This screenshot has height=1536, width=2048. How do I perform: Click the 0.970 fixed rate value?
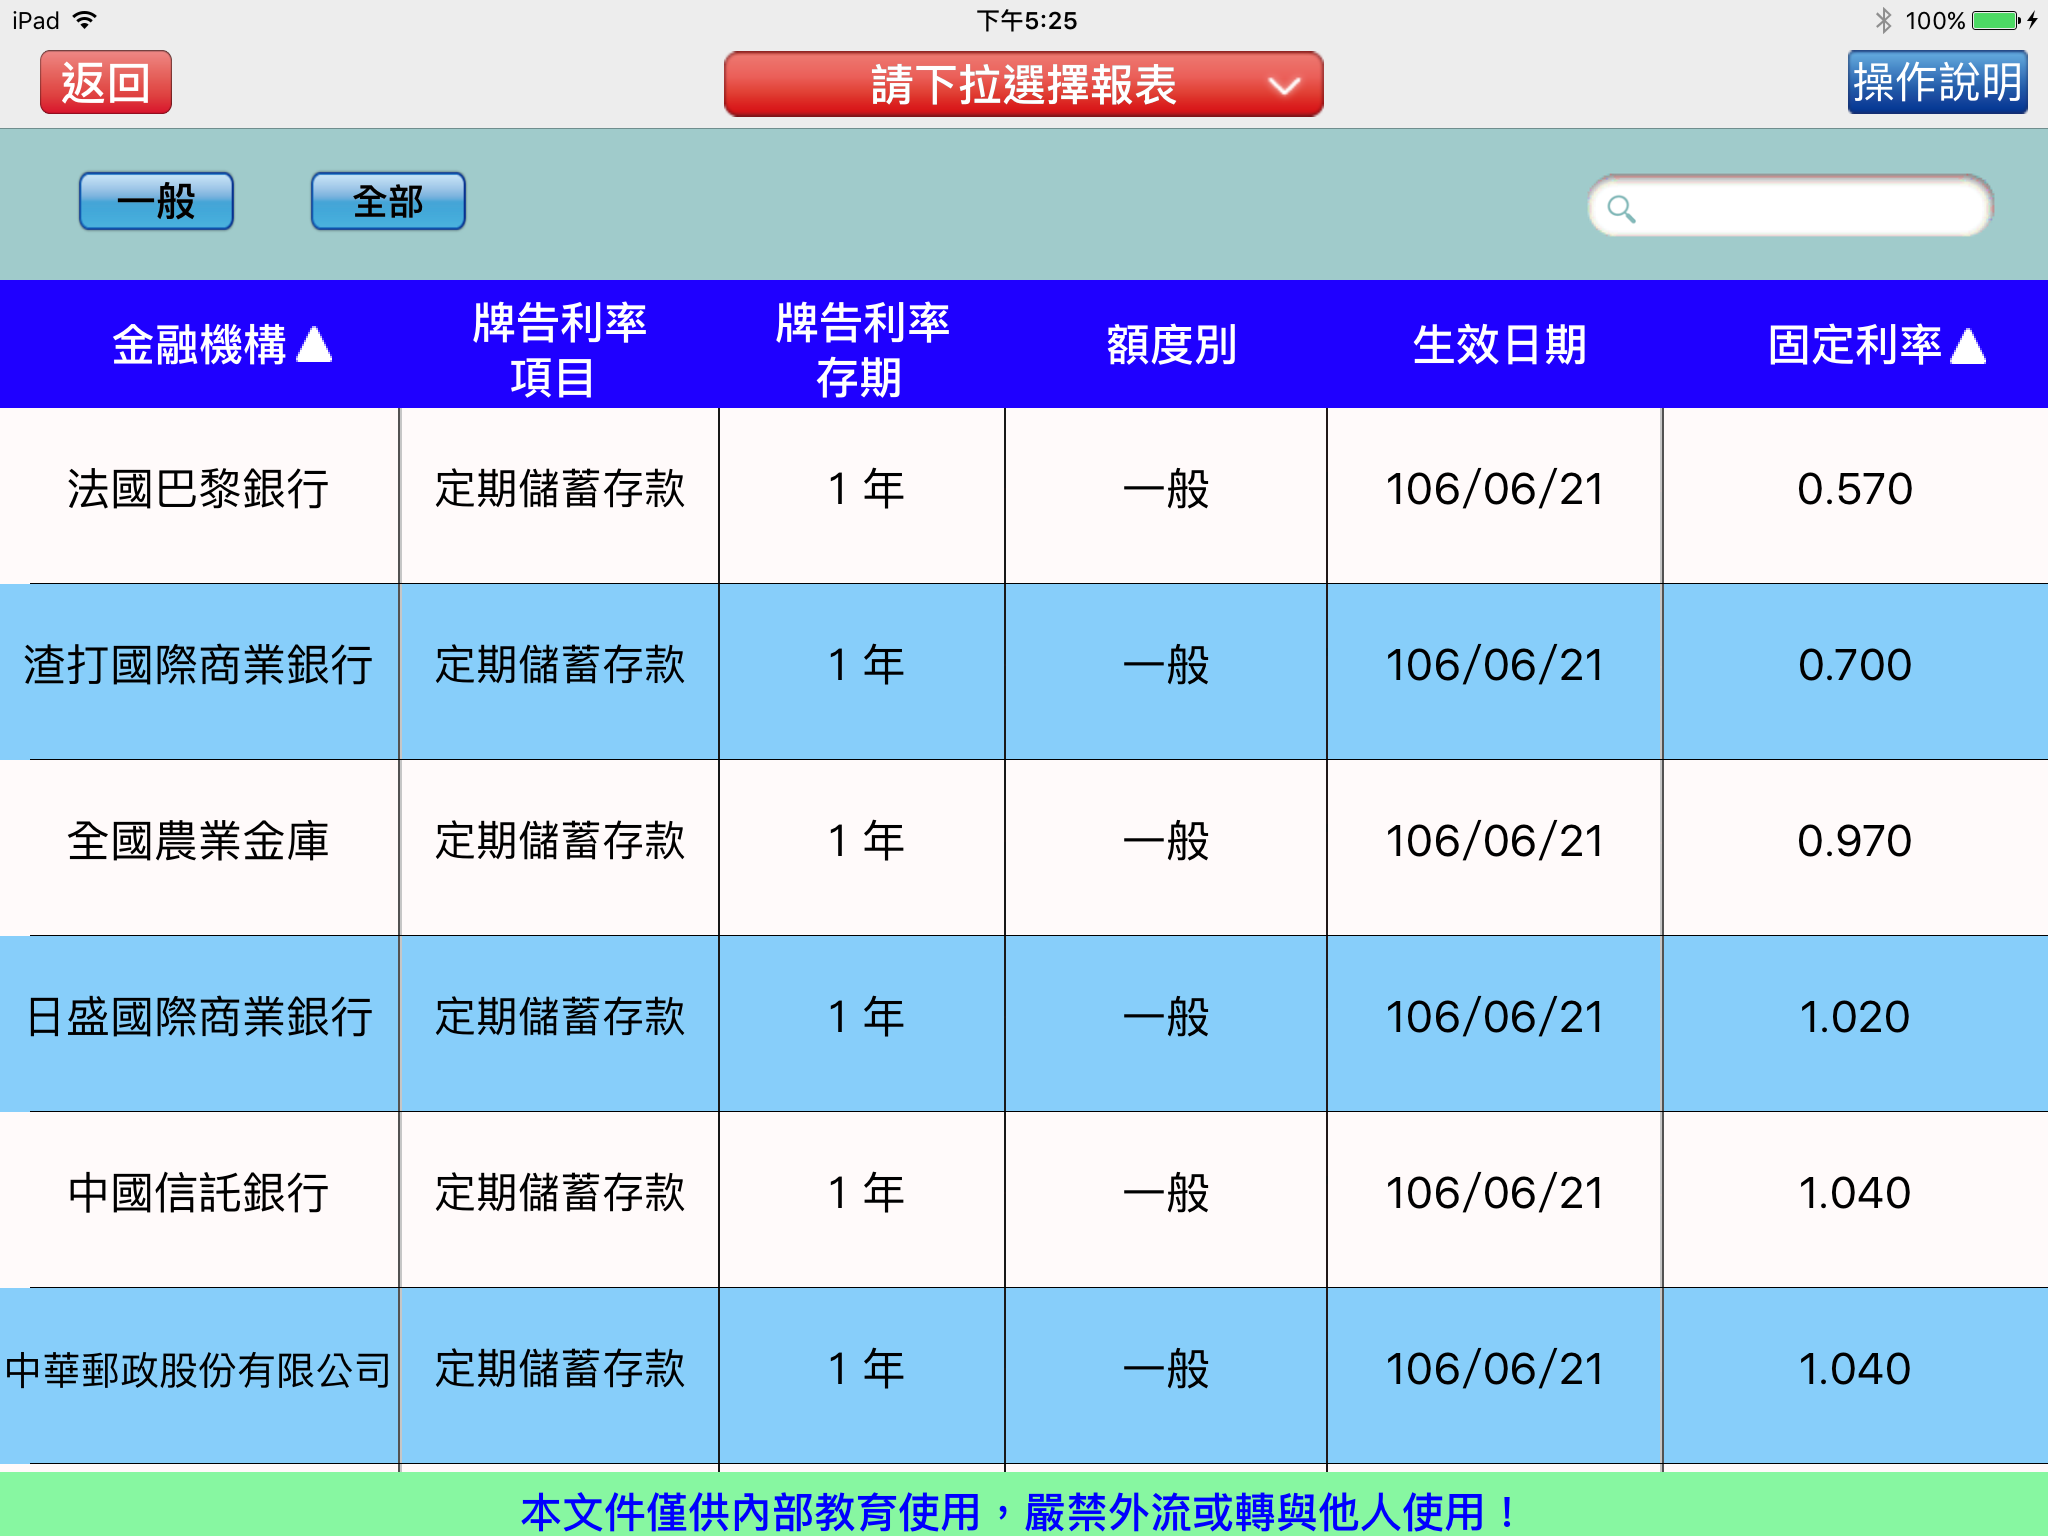pyautogui.click(x=1855, y=842)
